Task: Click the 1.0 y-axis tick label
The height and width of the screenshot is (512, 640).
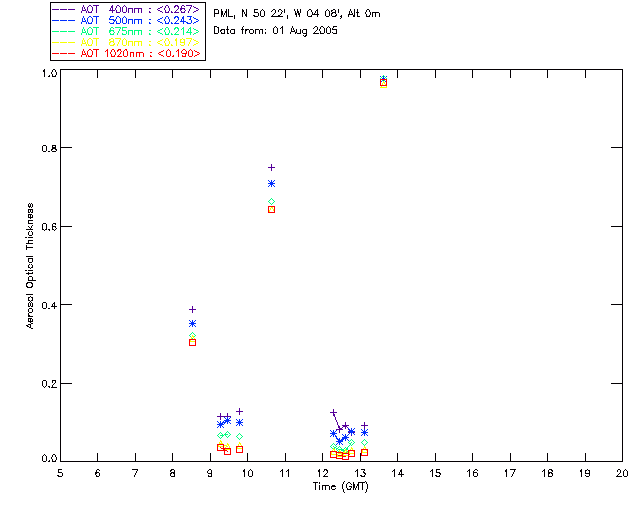Action: (x=49, y=73)
